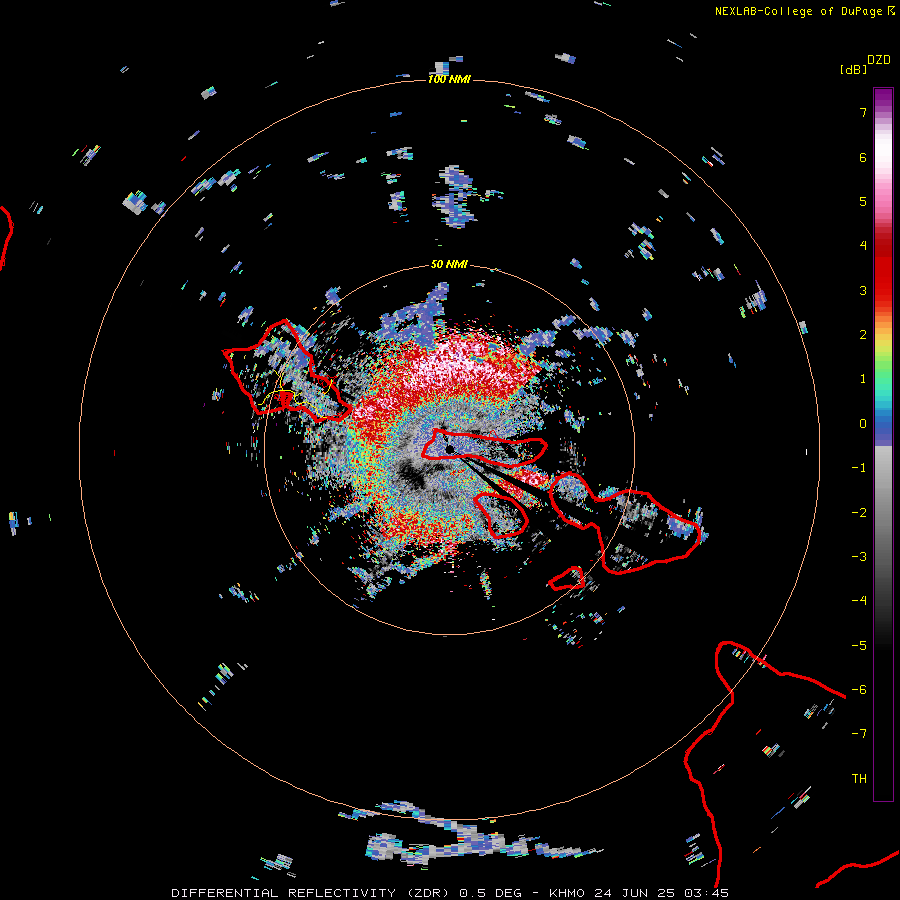Click the -6 value on the color scale

coord(859,690)
